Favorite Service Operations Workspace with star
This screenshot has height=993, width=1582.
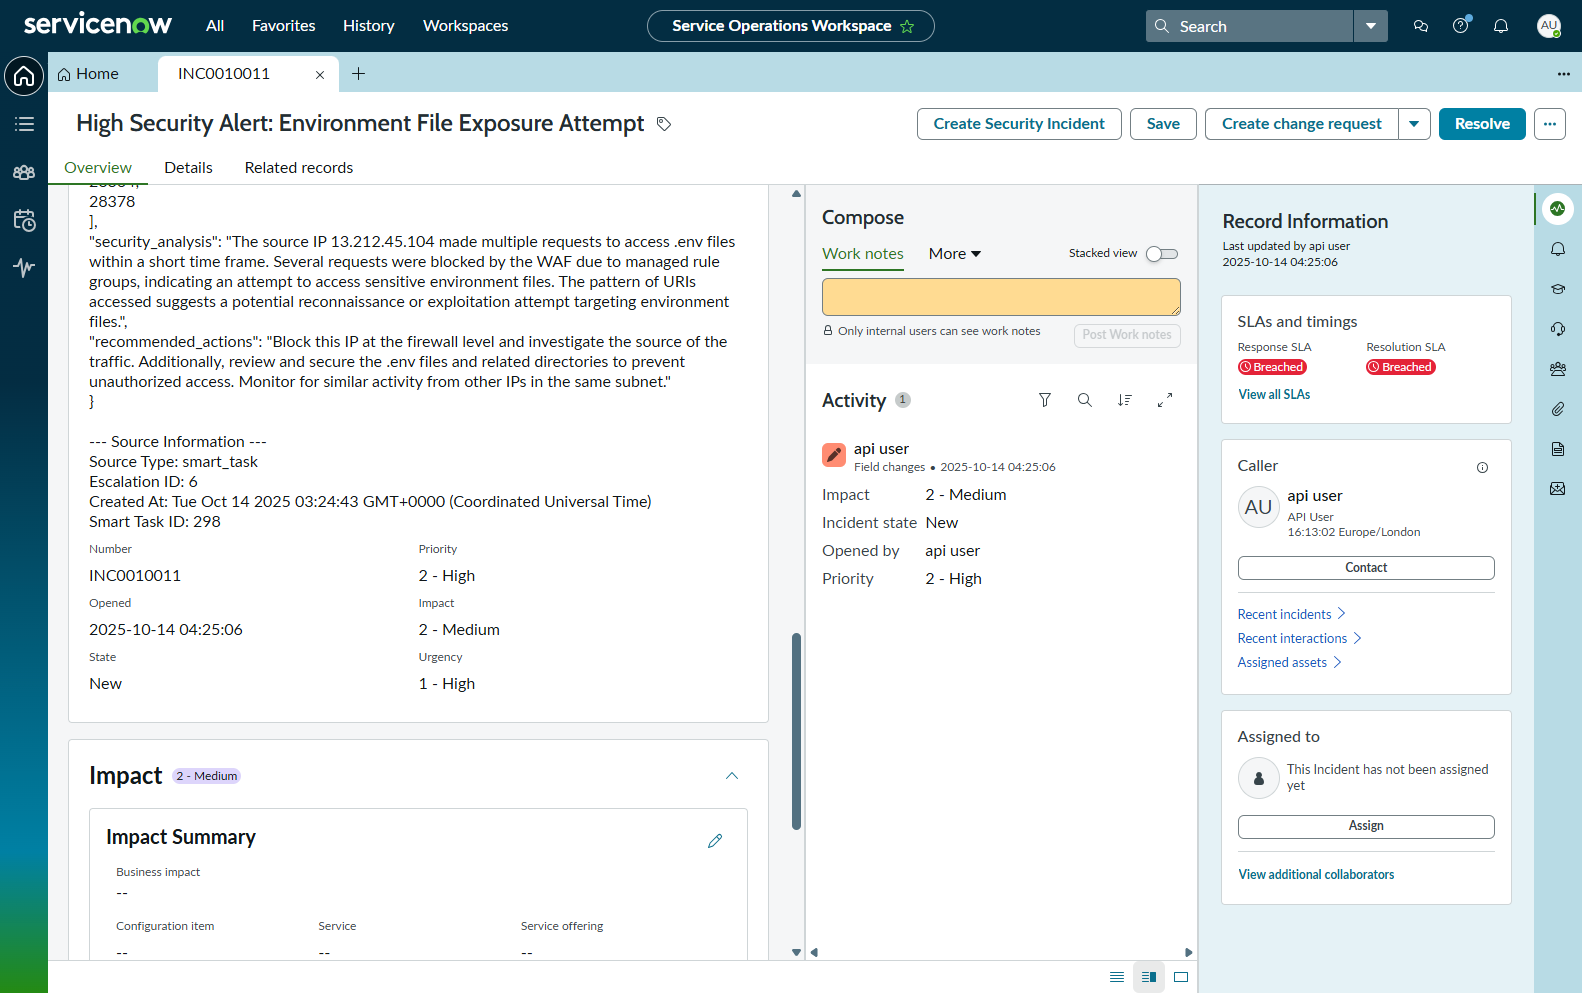pos(907,26)
